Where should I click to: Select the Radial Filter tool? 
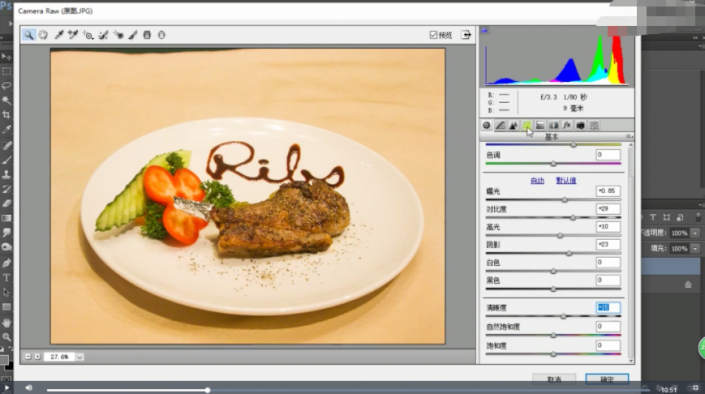pos(161,35)
